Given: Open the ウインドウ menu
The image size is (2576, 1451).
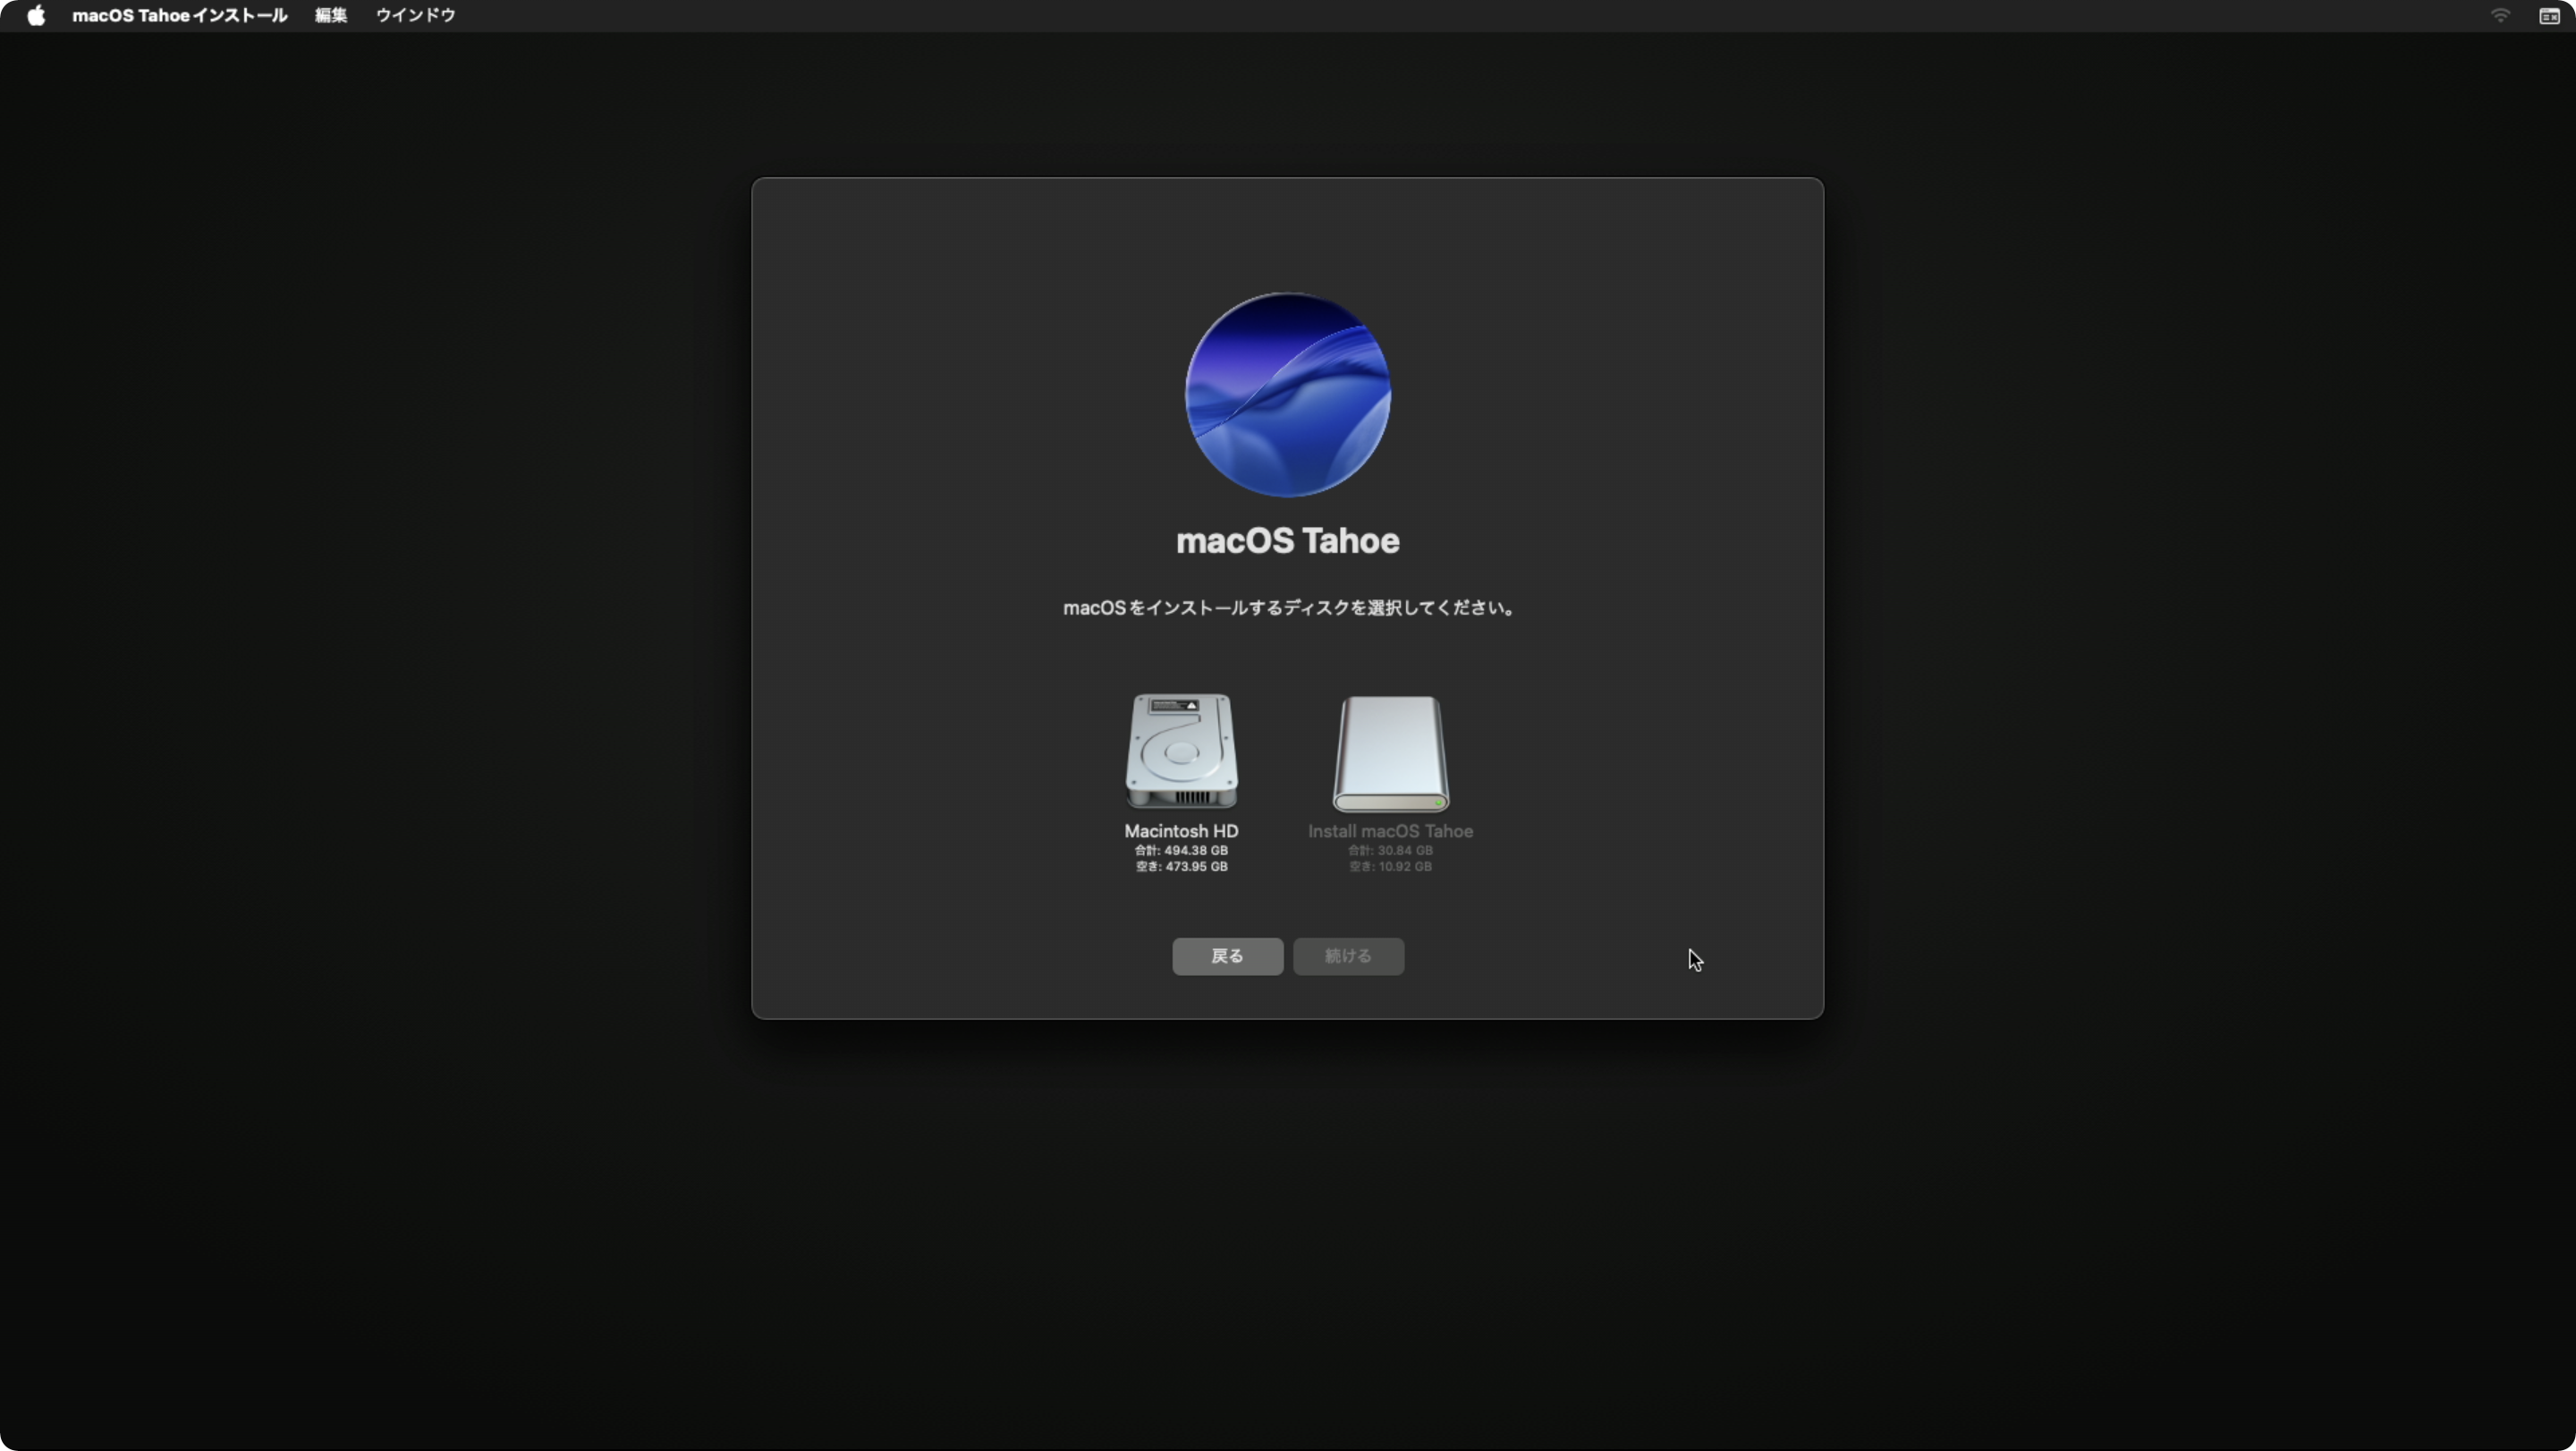Looking at the screenshot, I should (415, 15).
